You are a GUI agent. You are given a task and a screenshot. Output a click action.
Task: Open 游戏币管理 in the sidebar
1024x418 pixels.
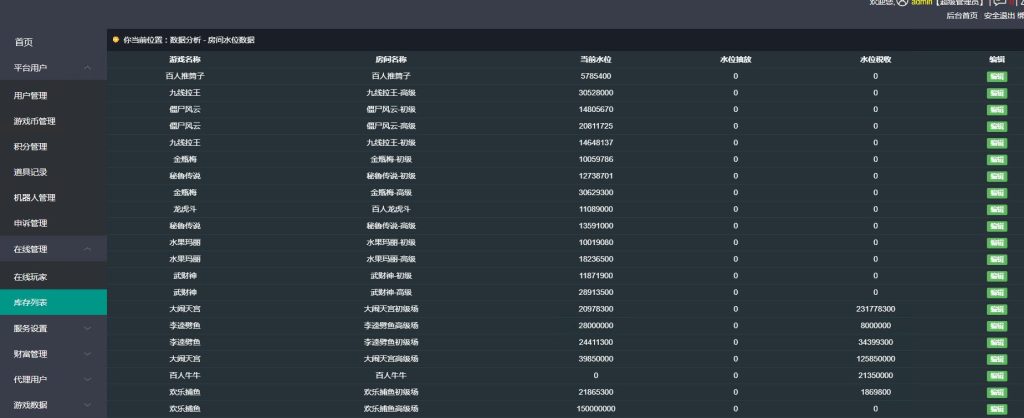(x=35, y=121)
